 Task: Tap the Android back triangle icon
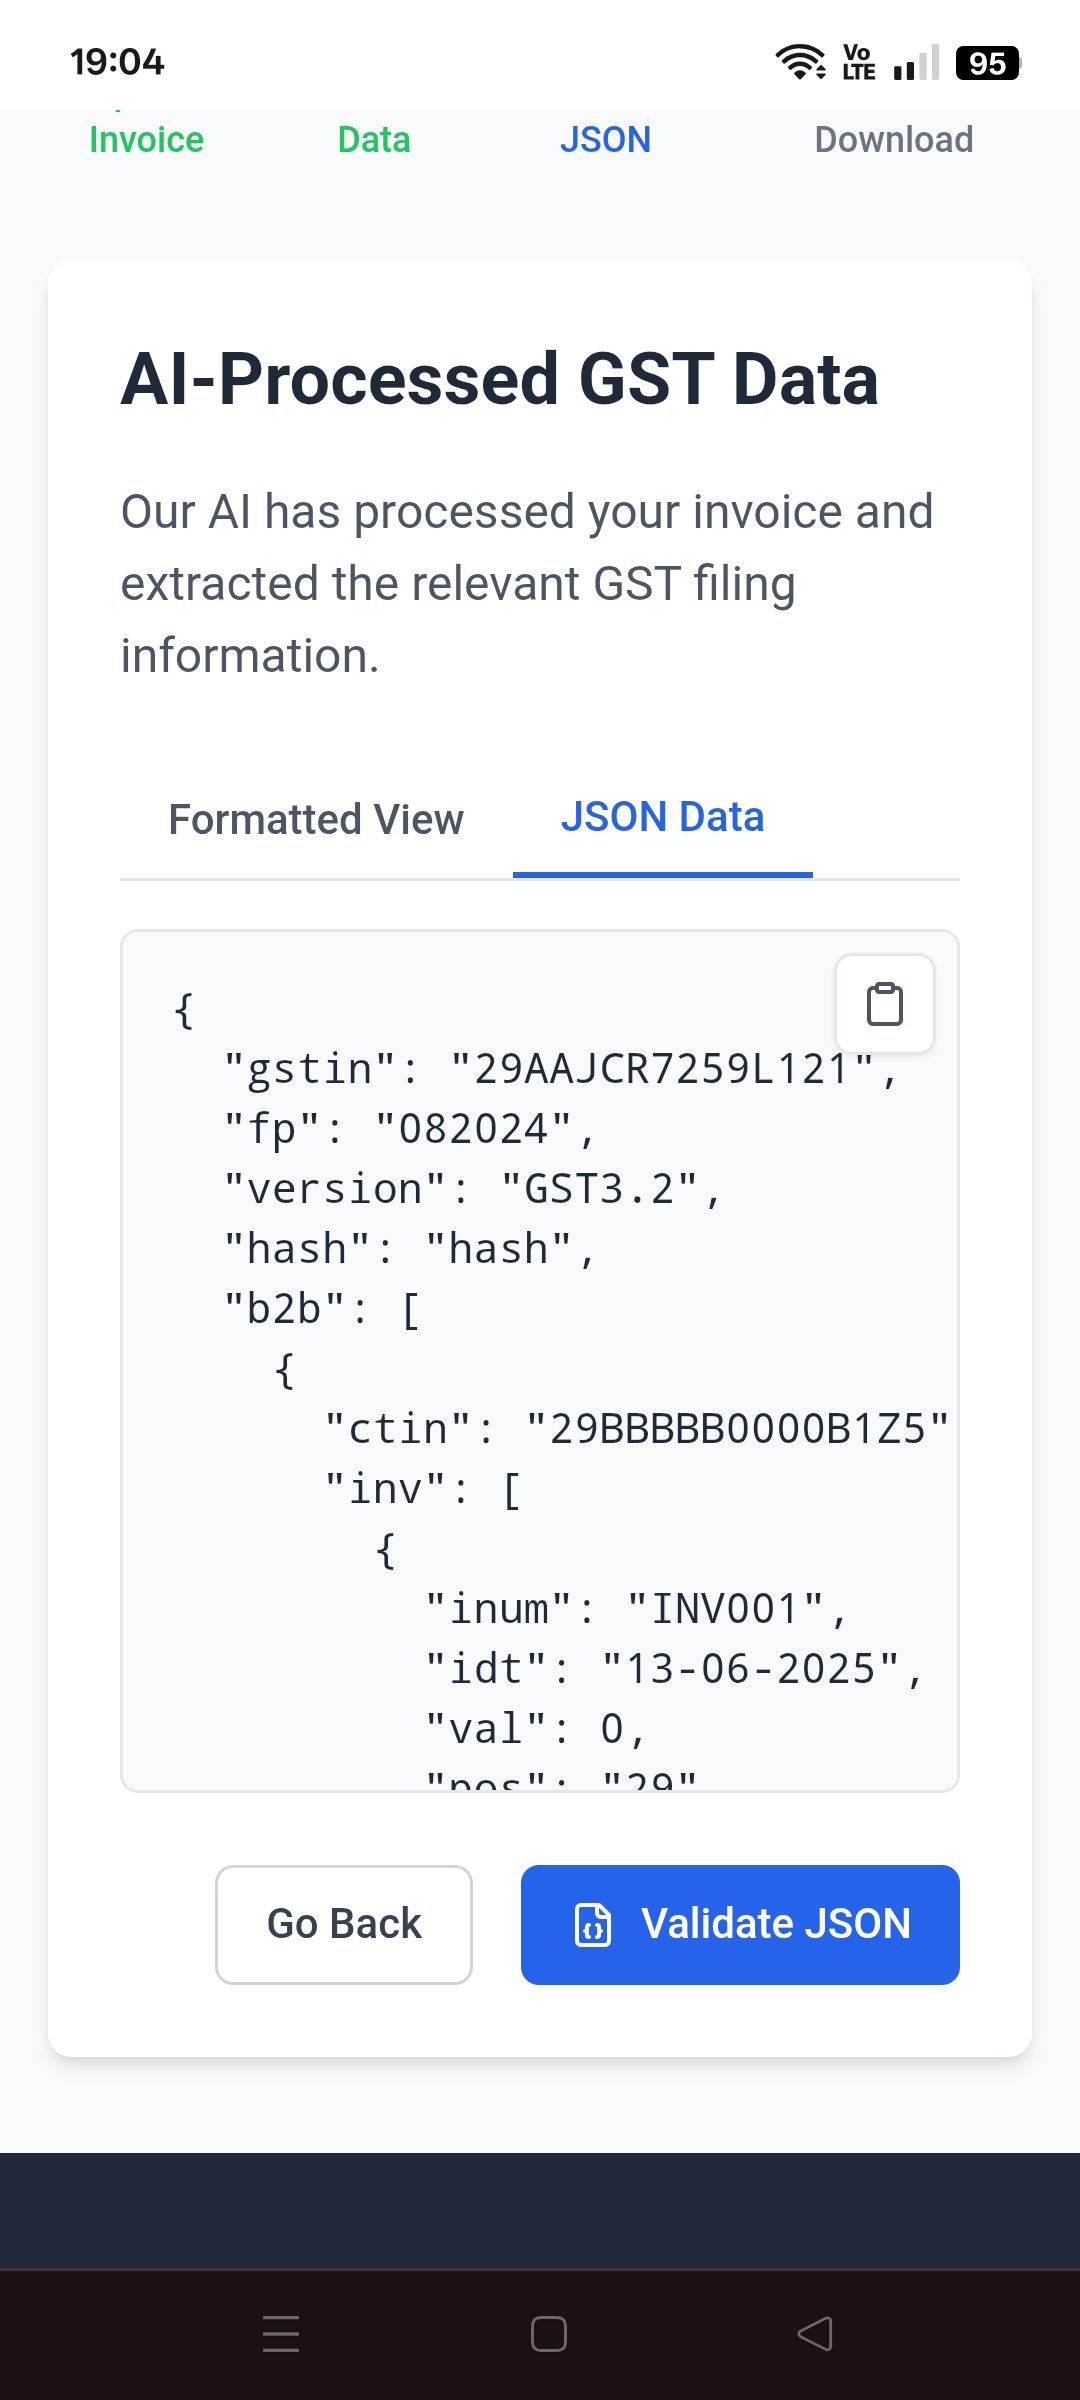[815, 2334]
